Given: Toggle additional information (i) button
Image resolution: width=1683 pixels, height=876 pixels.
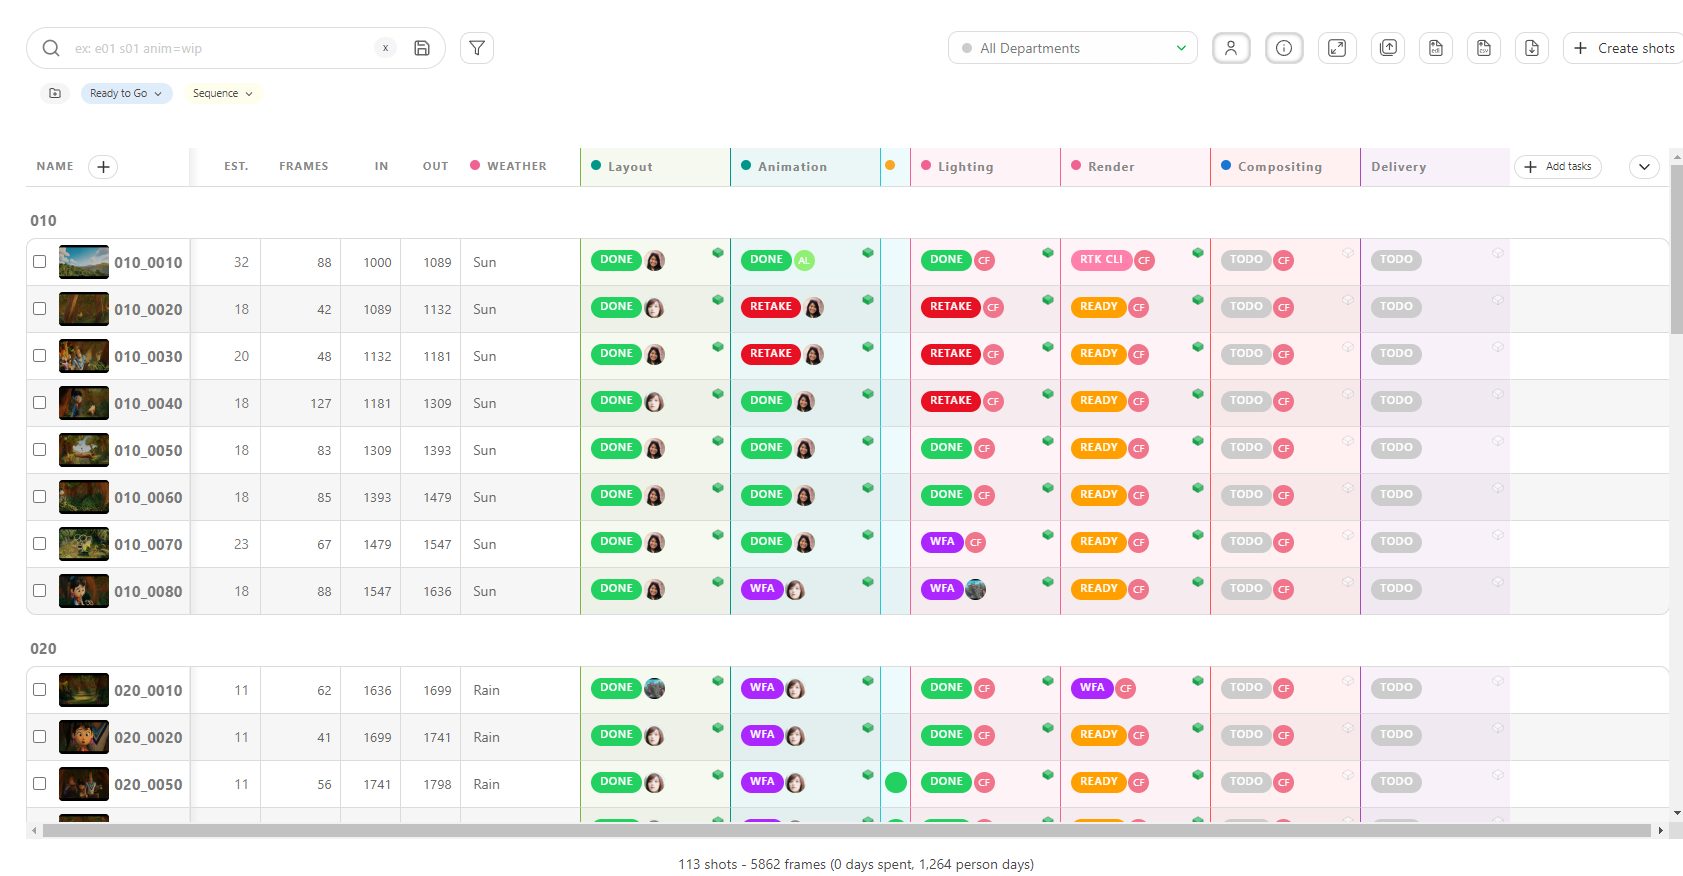Looking at the screenshot, I should click(1284, 48).
